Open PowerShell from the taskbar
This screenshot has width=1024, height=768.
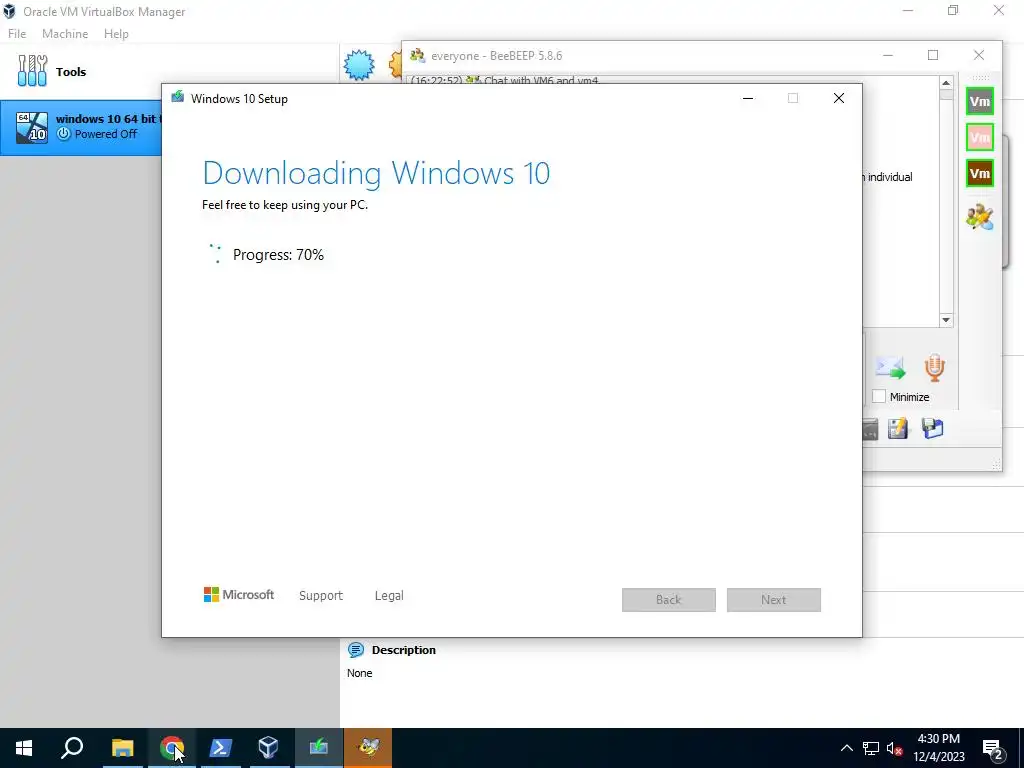click(220, 748)
